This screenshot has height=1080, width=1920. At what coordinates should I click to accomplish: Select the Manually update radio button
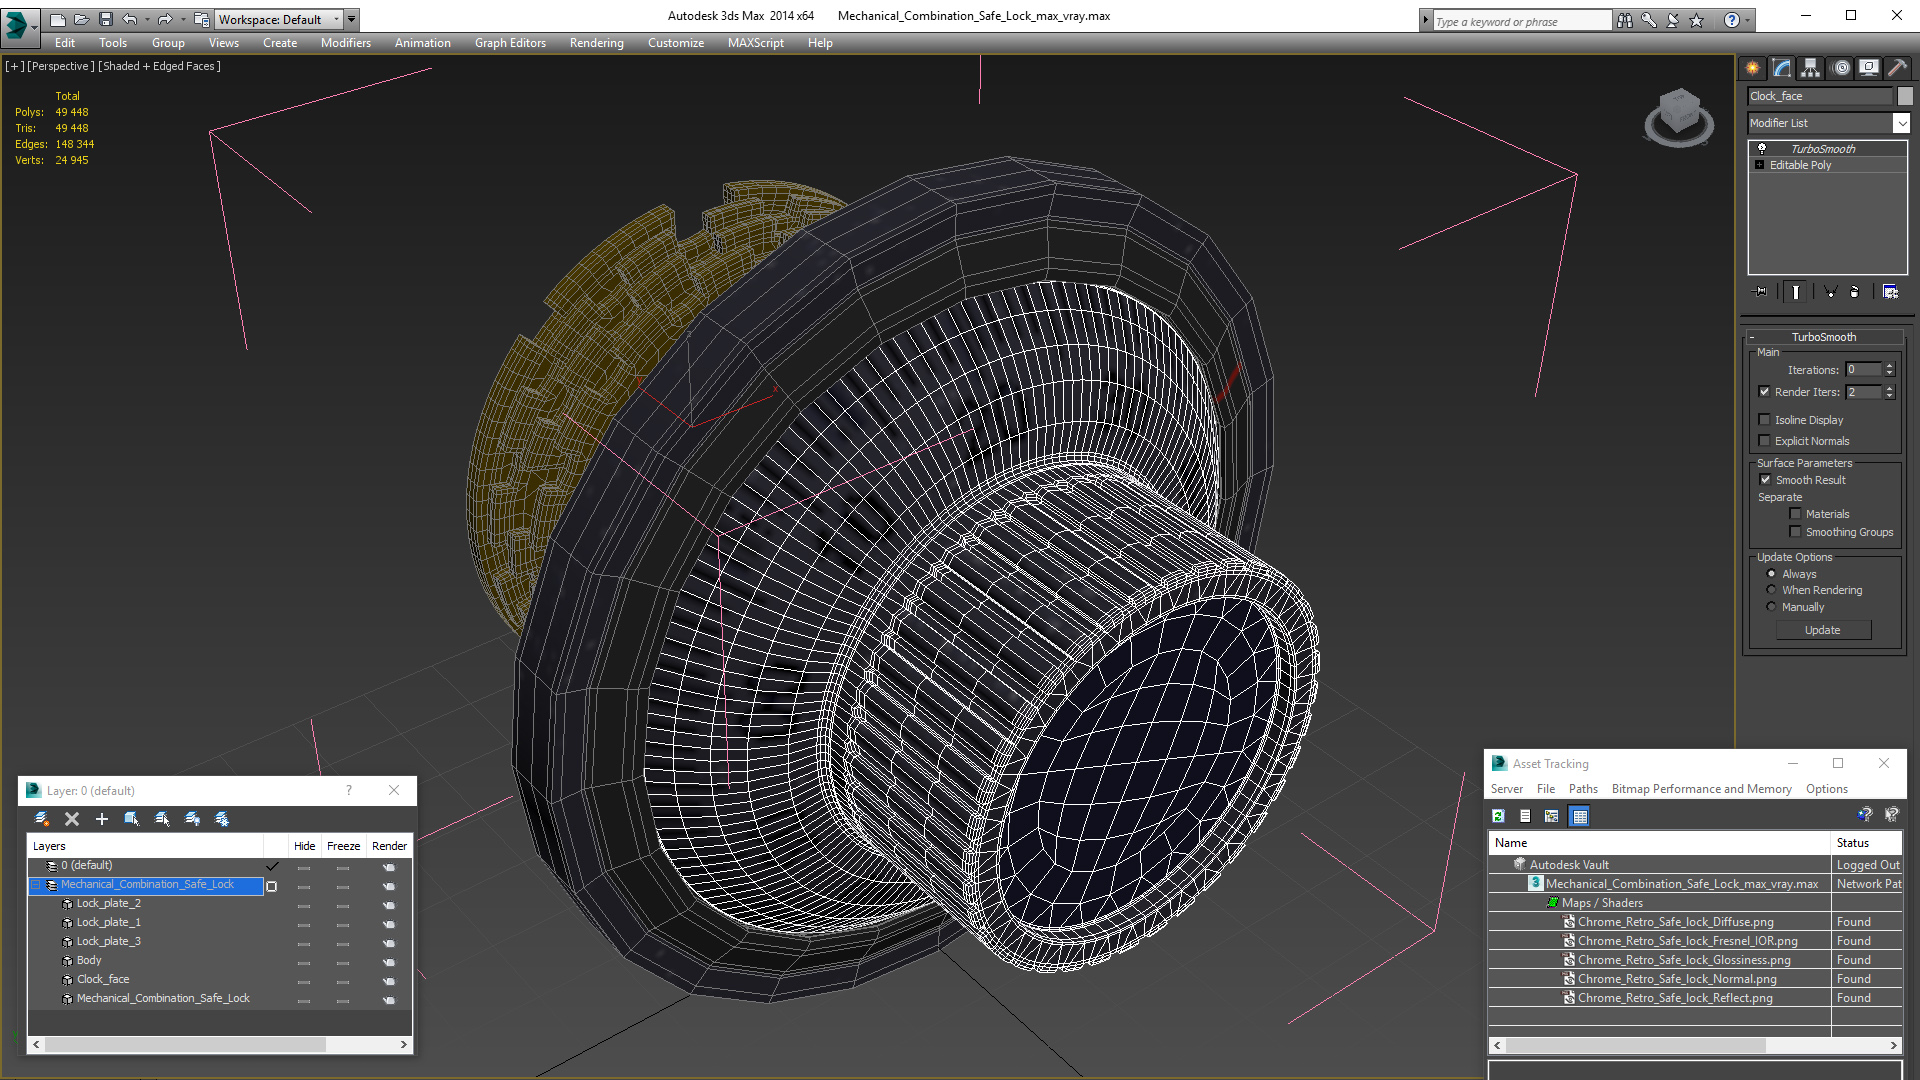pyautogui.click(x=1772, y=607)
